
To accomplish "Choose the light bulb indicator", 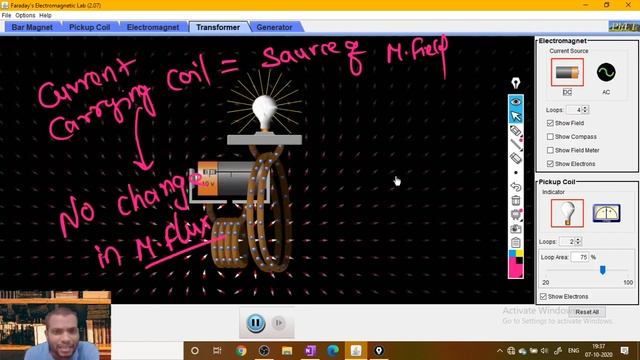I will pos(567,213).
